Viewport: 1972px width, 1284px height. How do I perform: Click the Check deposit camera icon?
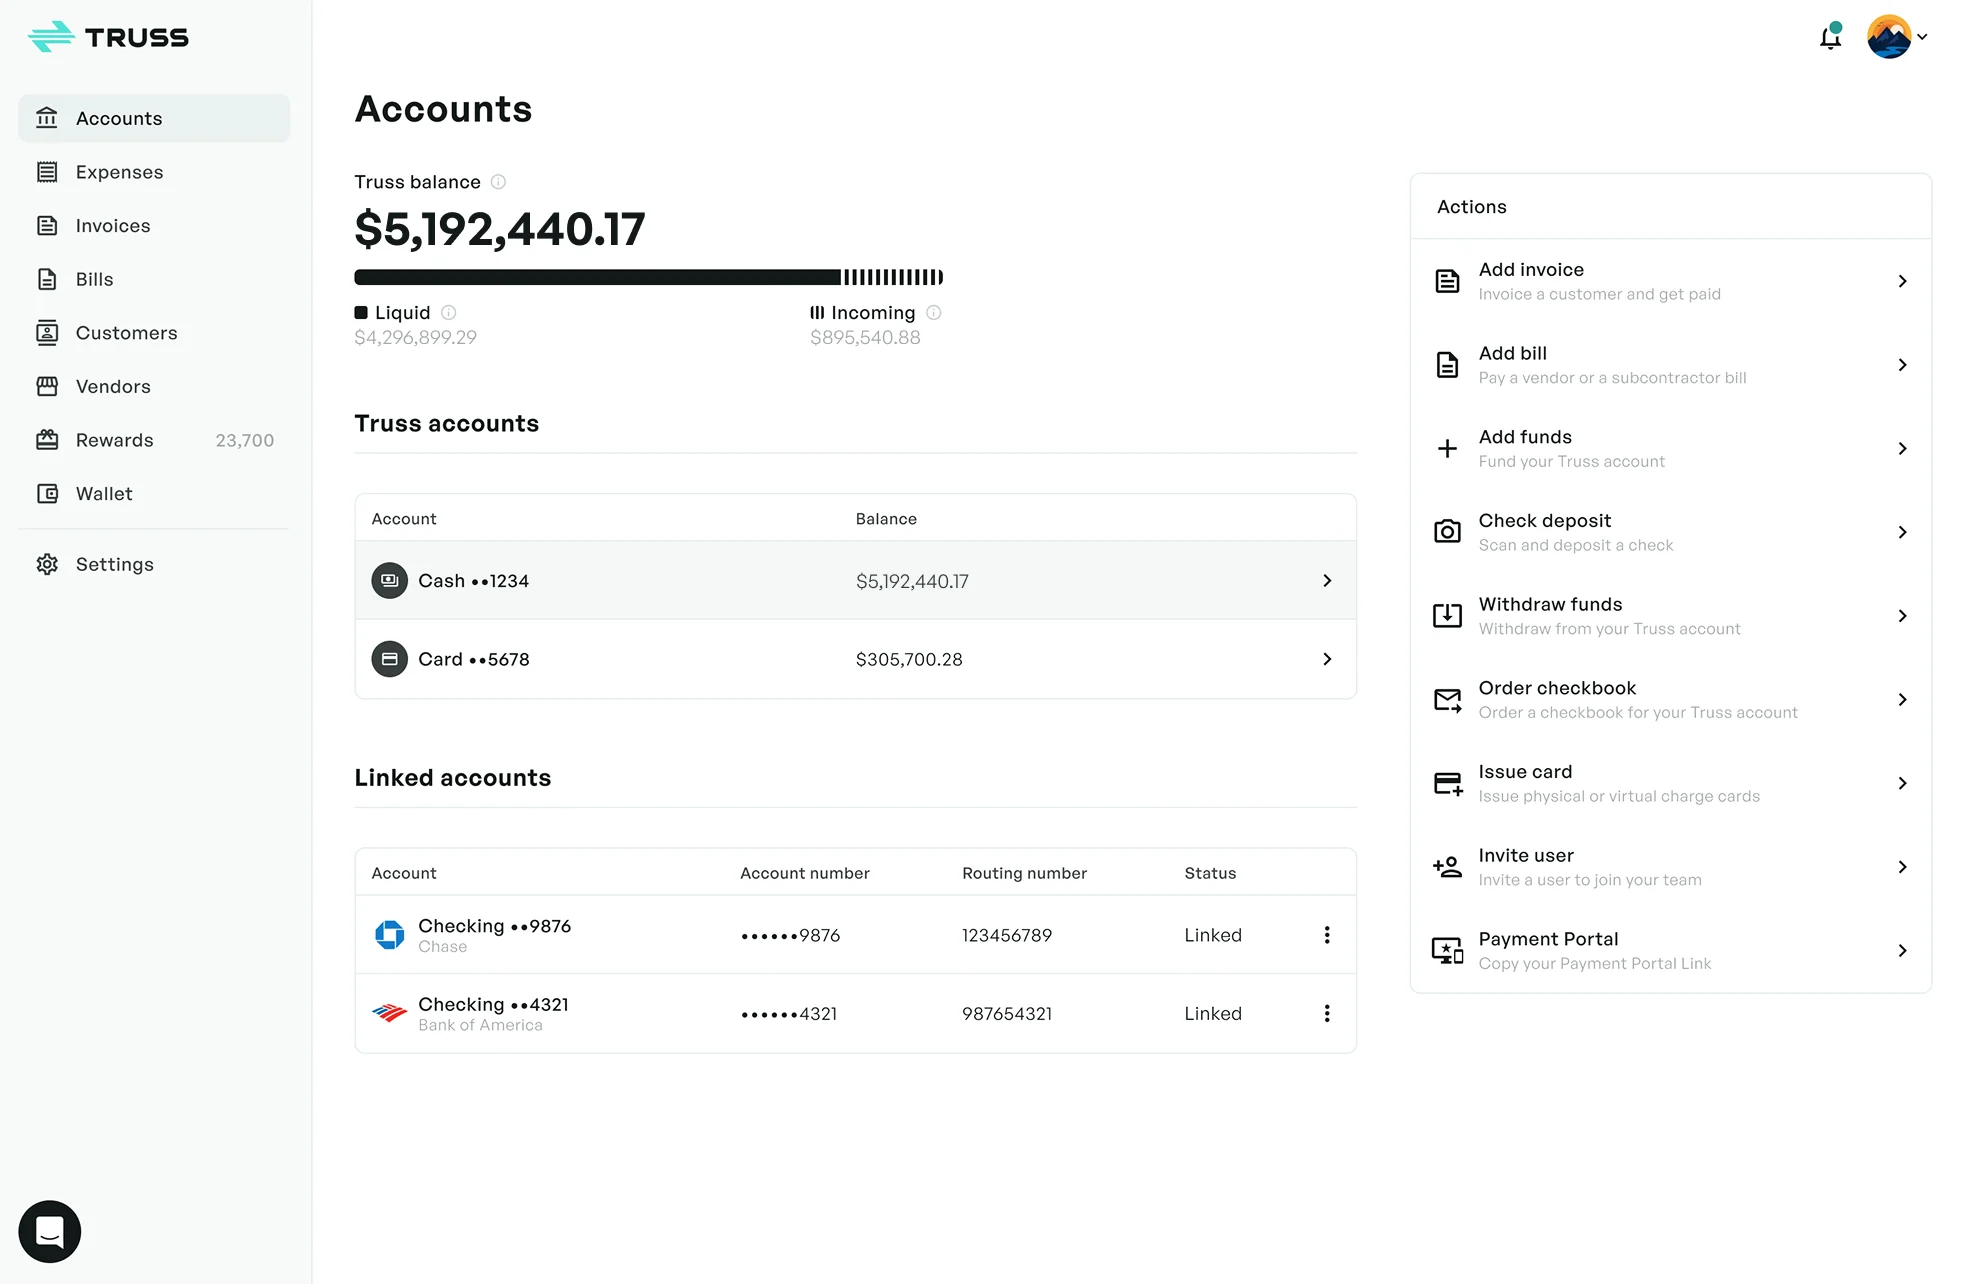pos(1447,532)
